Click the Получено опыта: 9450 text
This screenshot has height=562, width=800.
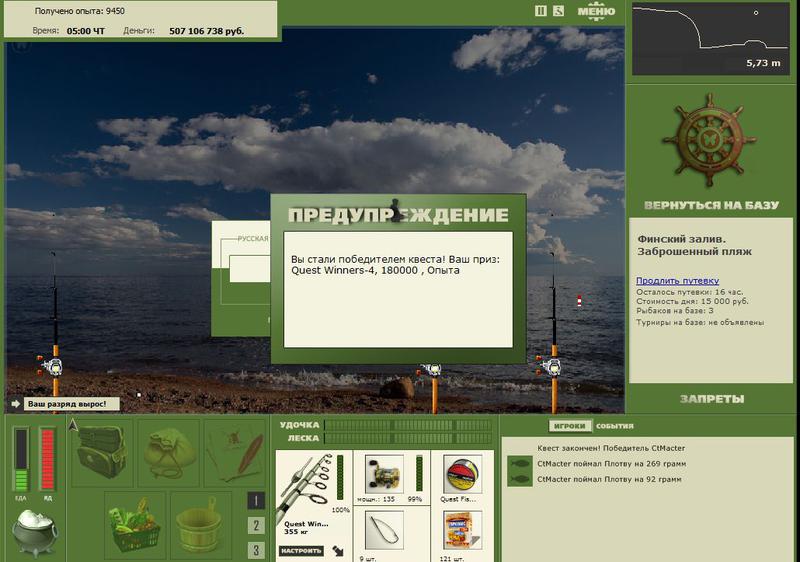[80, 11]
